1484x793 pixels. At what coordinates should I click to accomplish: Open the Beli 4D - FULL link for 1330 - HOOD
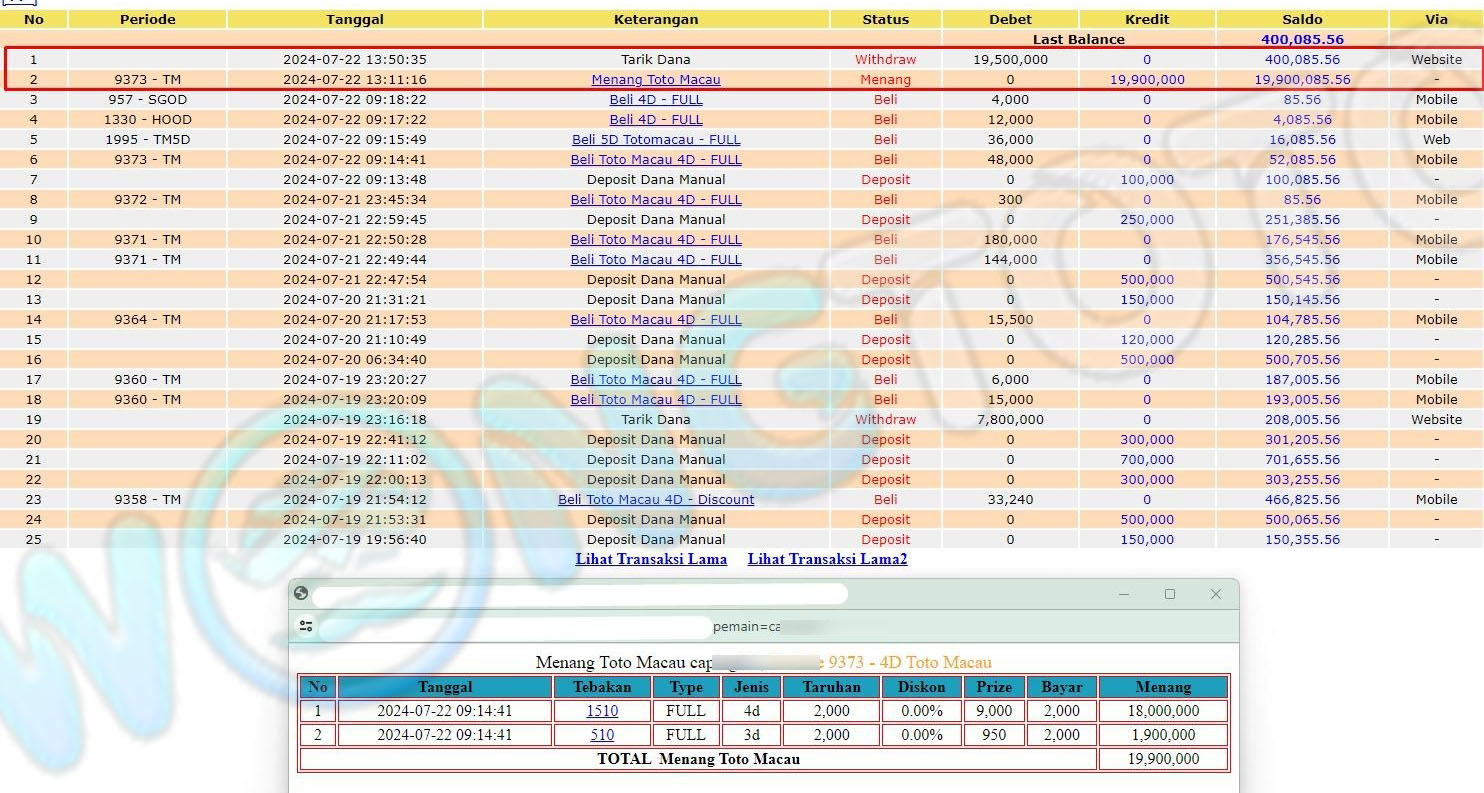(655, 119)
